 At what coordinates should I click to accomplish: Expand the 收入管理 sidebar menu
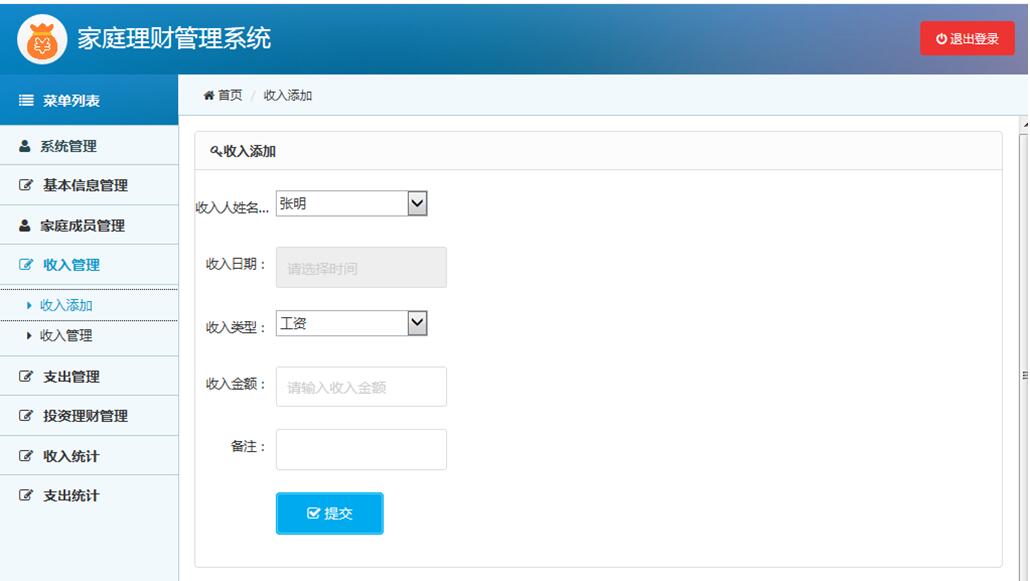pyautogui.click(x=71, y=265)
